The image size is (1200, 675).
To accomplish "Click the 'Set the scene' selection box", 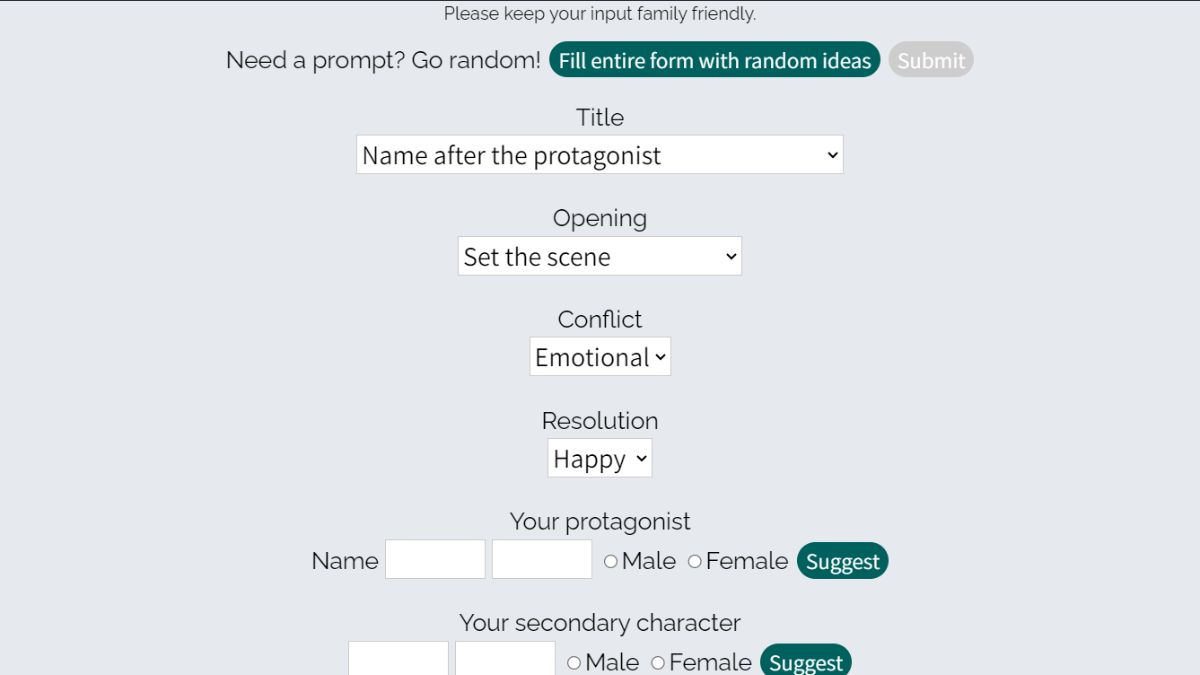I will 599,256.
